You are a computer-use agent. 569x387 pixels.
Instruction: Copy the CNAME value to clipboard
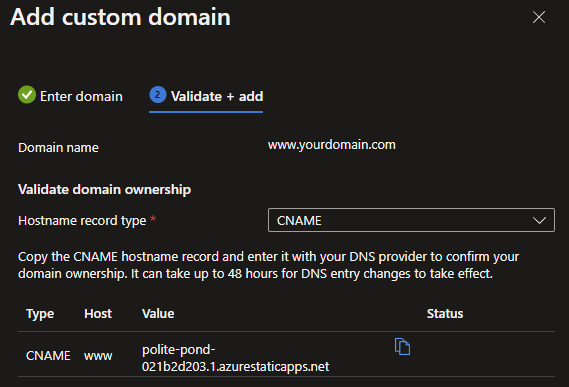click(x=402, y=346)
